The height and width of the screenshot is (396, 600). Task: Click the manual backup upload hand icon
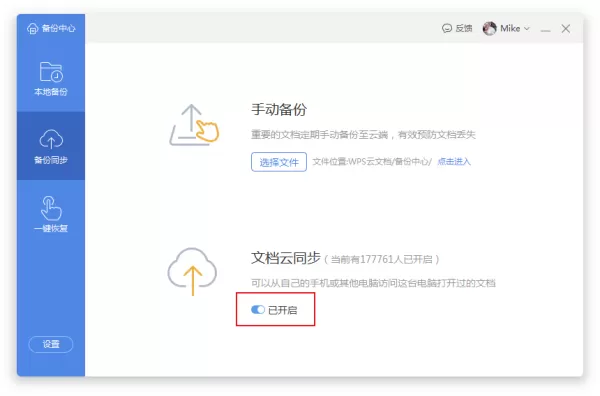pos(194,125)
